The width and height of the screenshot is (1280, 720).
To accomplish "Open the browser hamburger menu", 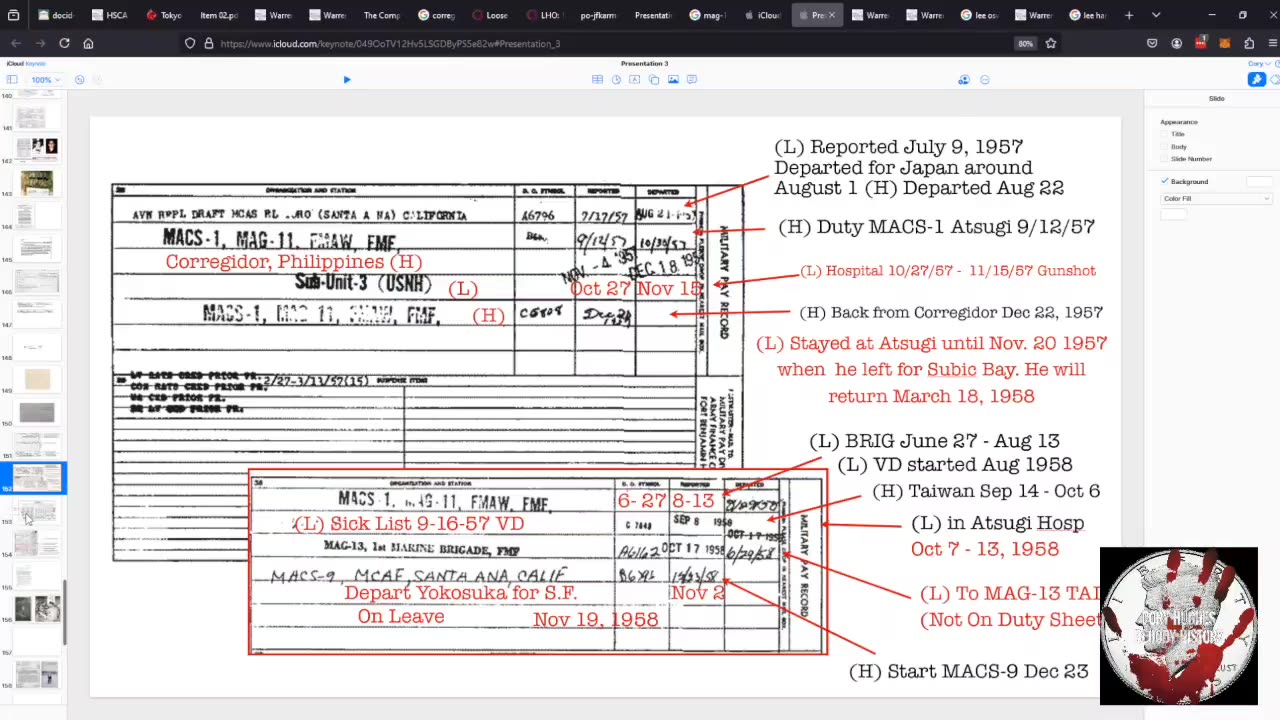I will (x=1272, y=43).
